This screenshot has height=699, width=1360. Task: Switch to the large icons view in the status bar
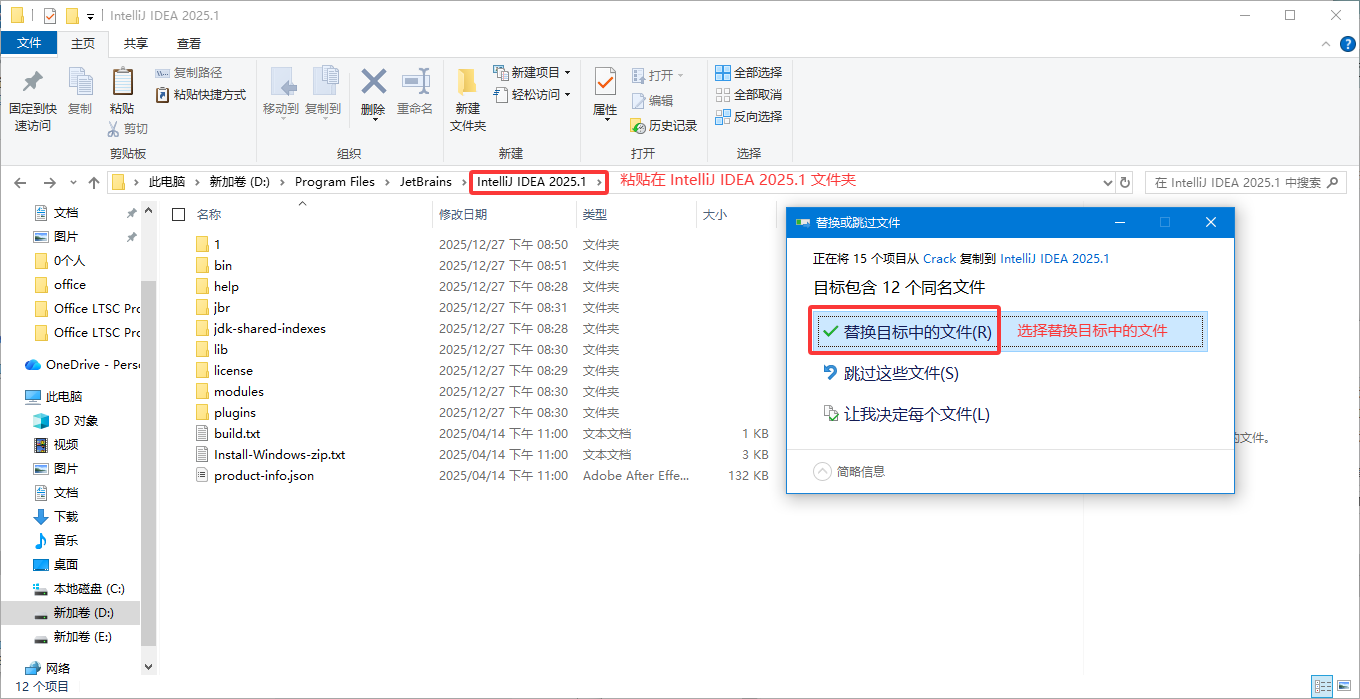pyautogui.click(x=1344, y=687)
